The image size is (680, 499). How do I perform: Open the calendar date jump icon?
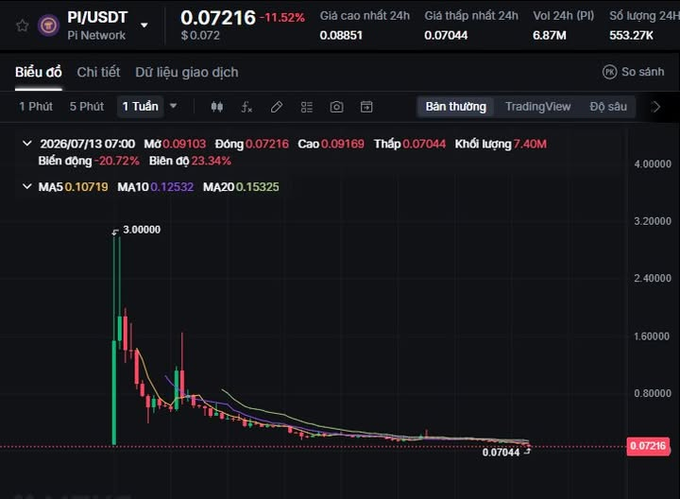(x=366, y=107)
